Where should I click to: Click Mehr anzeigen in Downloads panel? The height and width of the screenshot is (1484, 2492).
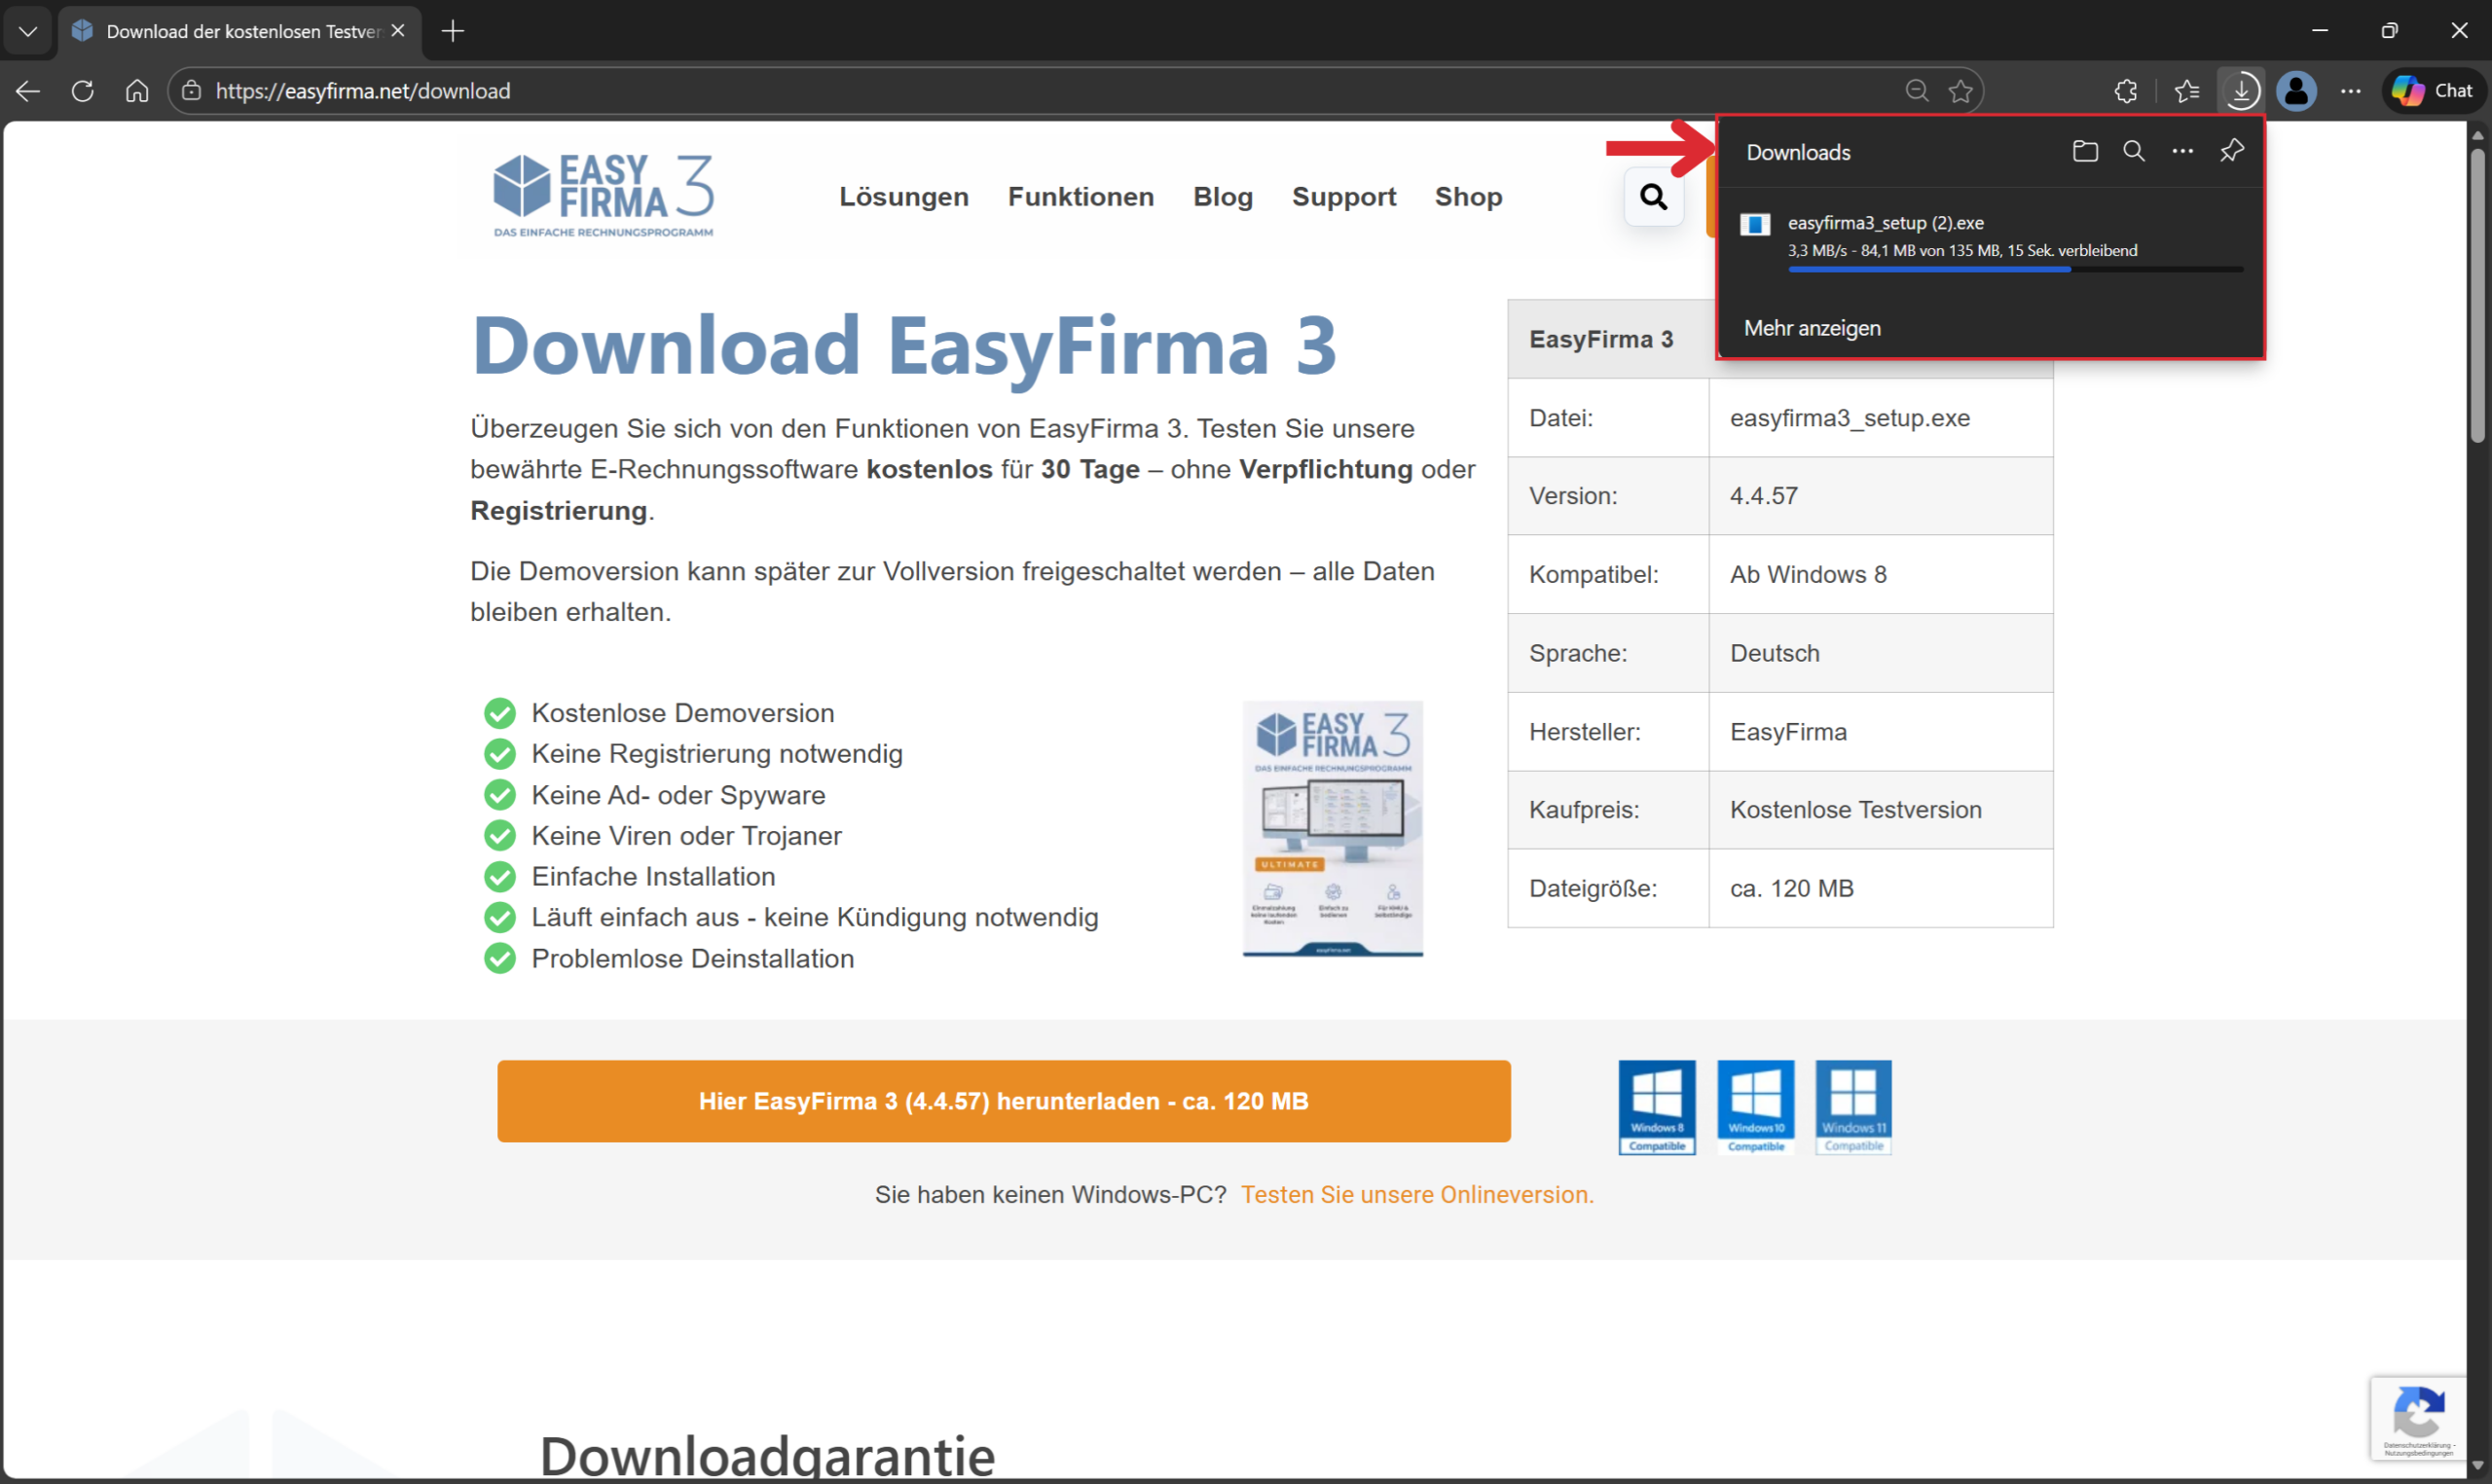(1812, 328)
